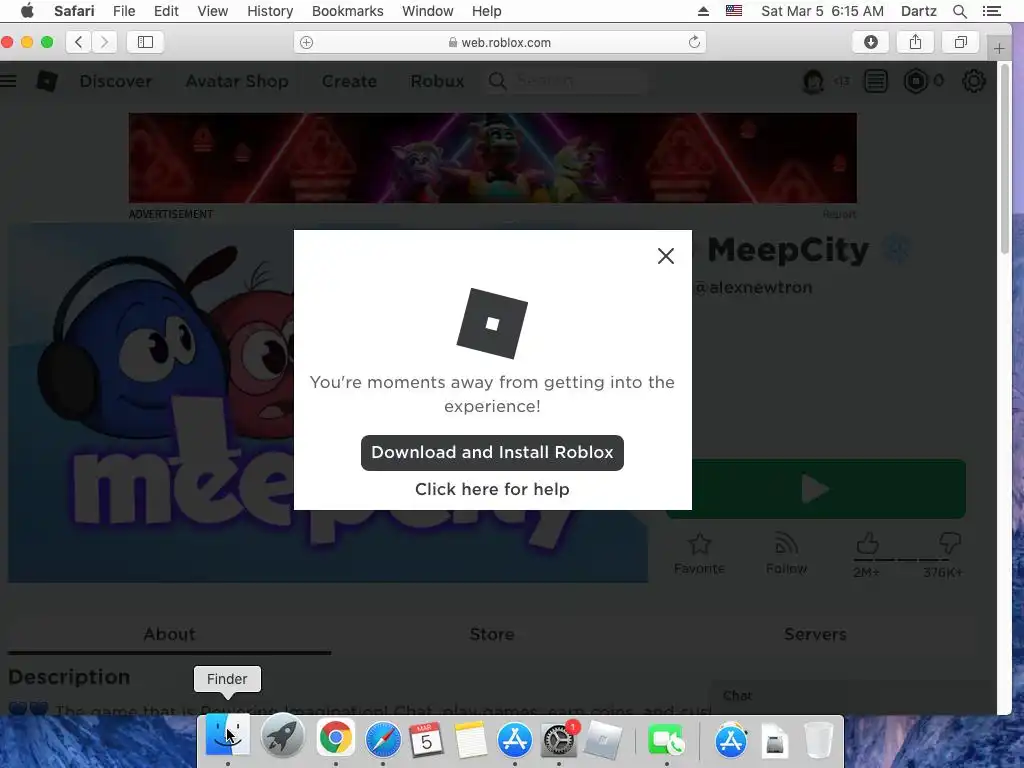
Task: Click the Roblox logo in the dialog
Action: 492,323
